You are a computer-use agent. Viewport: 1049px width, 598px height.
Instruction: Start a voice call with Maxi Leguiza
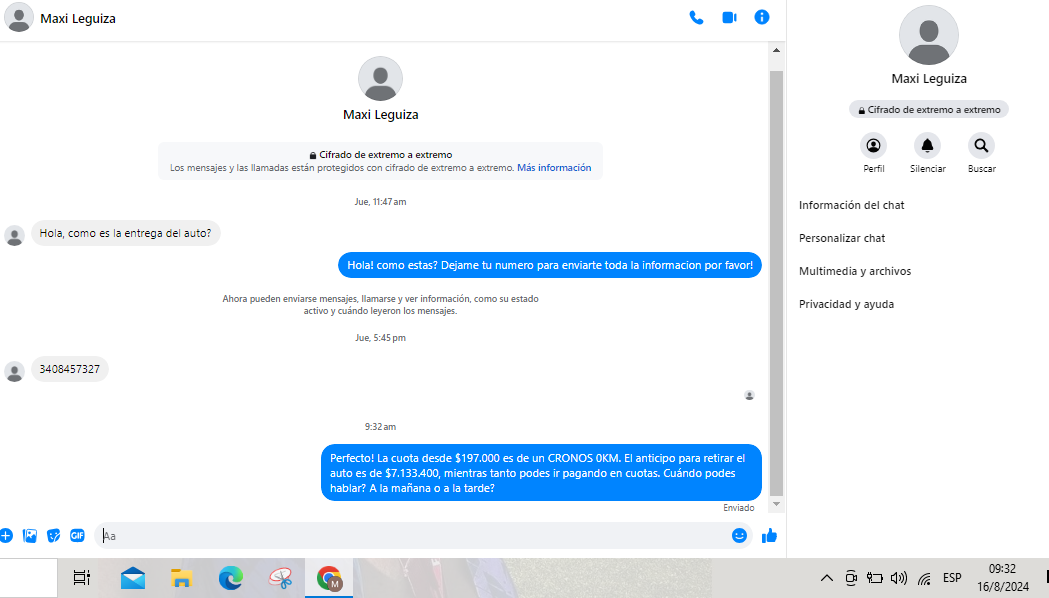tap(696, 18)
